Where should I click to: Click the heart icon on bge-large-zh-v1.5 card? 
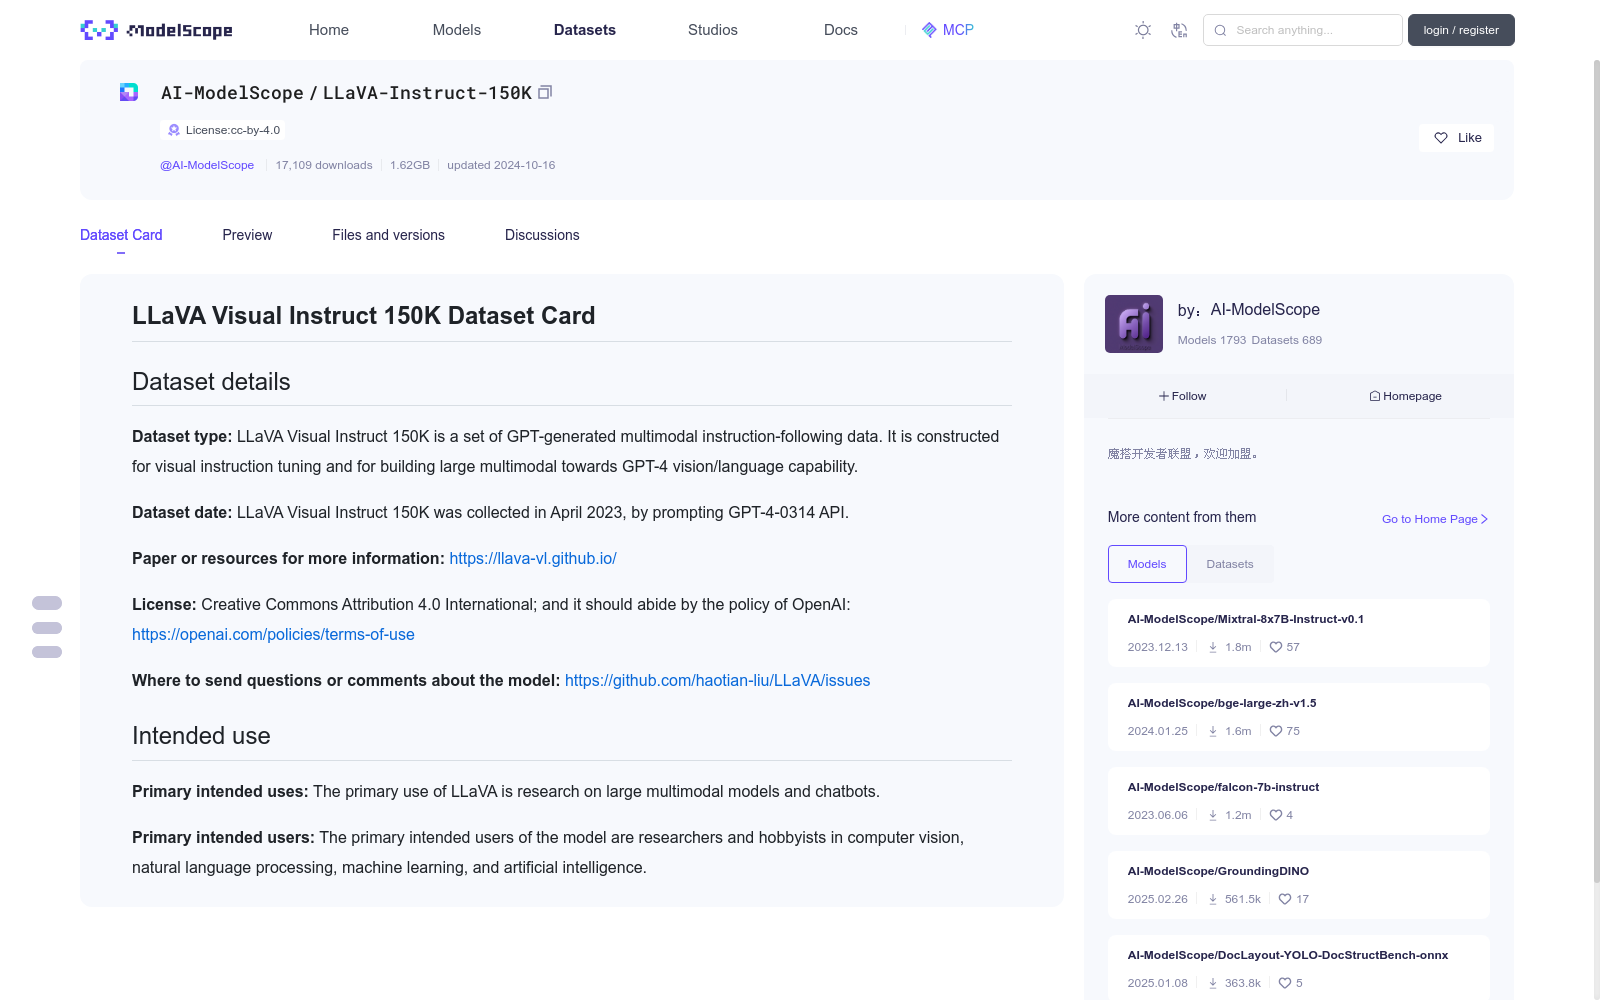(x=1276, y=731)
